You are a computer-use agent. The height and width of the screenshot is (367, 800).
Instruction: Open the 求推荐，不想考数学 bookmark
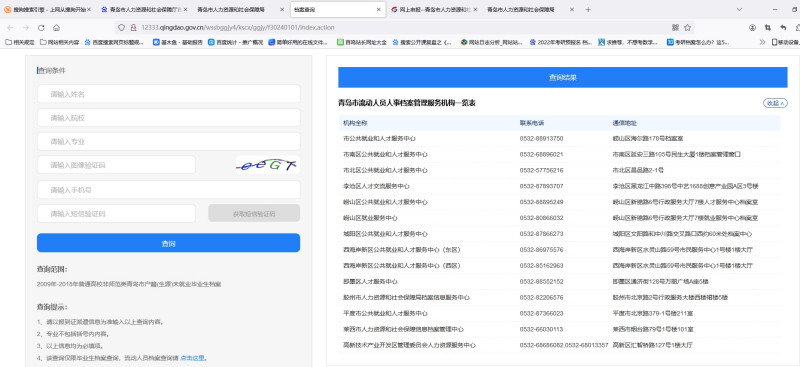pyautogui.click(x=628, y=42)
